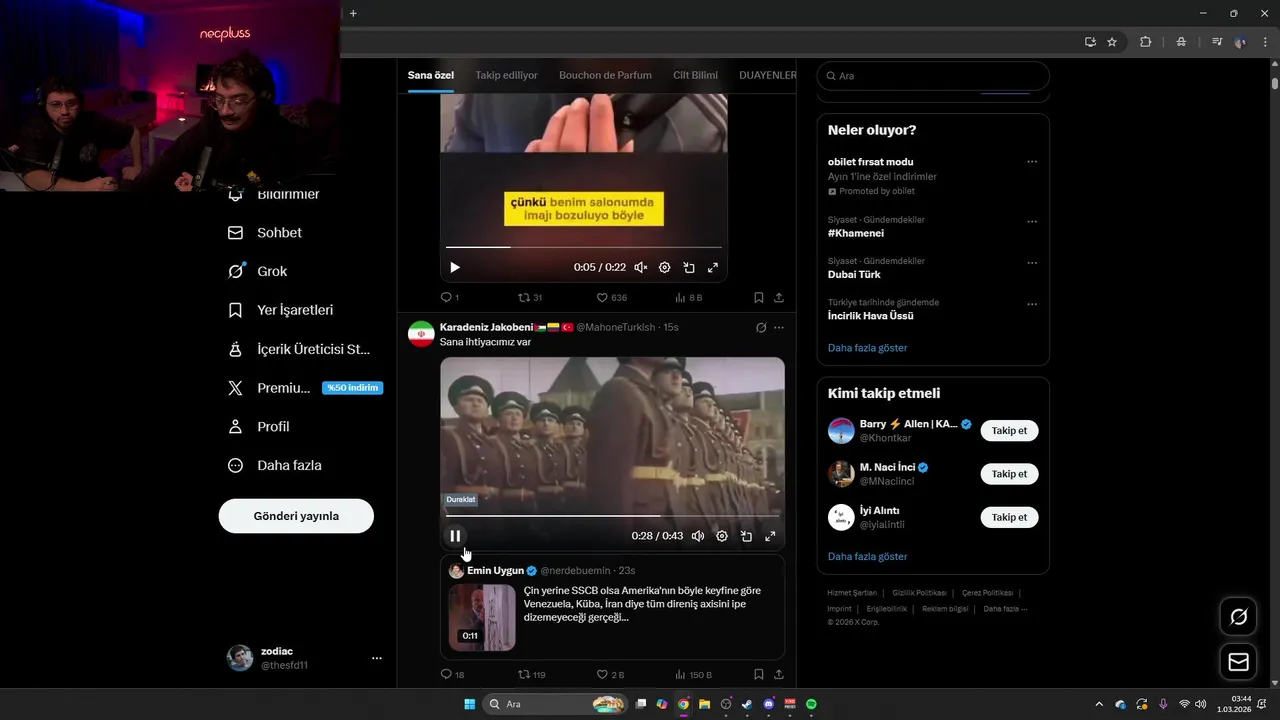Make the parade video fullscreen
1280x720 pixels.
pos(770,536)
